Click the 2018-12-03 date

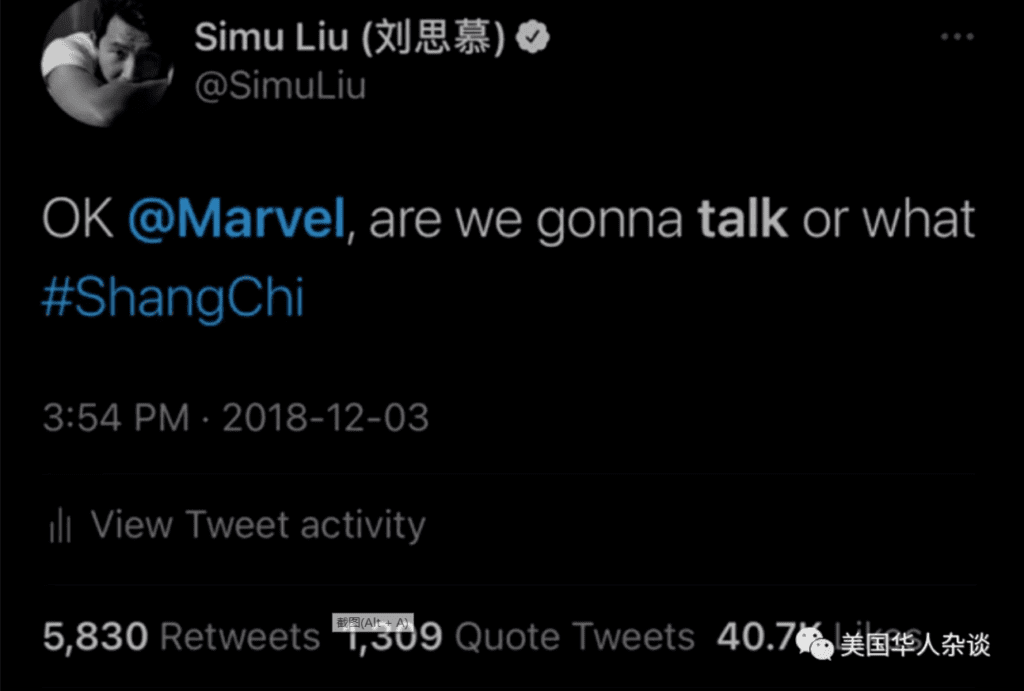click(x=325, y=417)
